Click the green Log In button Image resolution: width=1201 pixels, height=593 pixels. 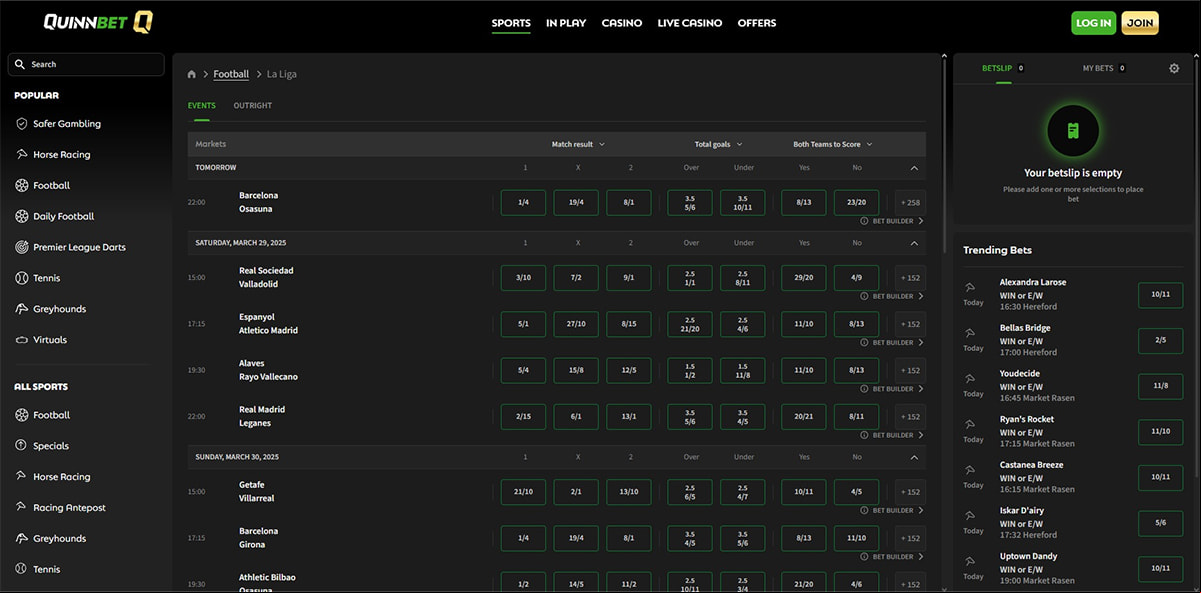[1093, 23]
